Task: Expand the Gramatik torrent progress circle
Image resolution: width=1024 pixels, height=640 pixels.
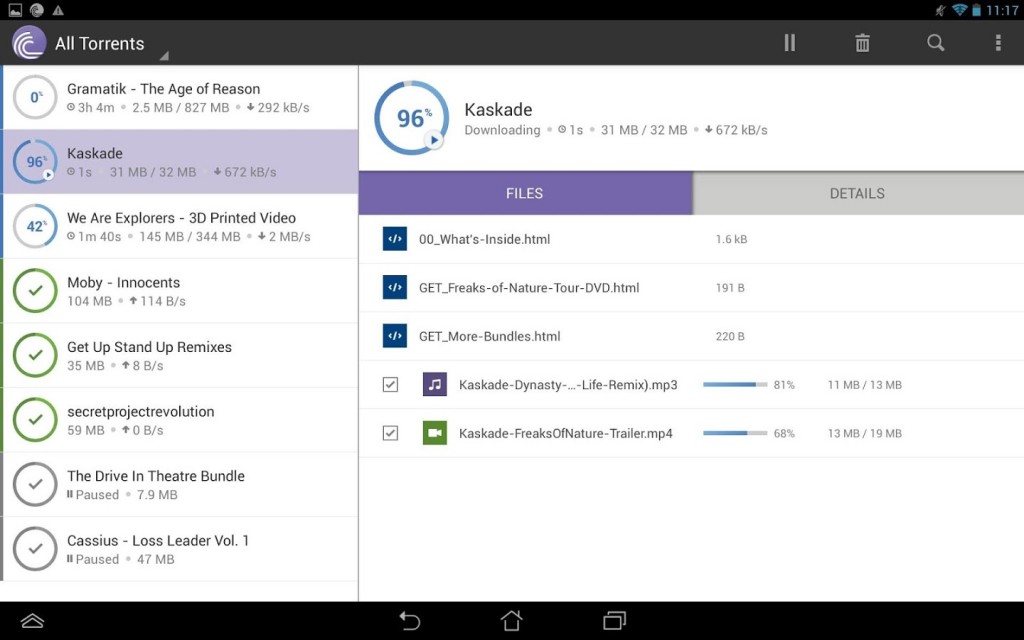Action: coord(35,97)
